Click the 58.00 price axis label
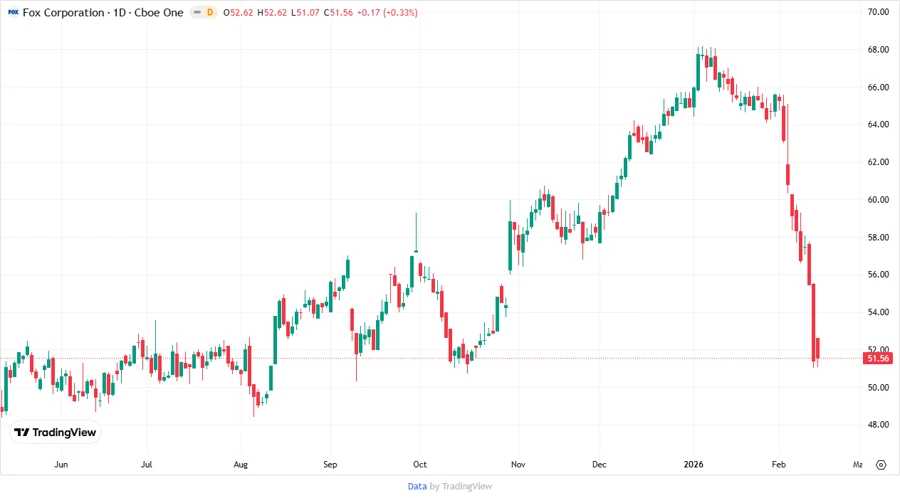Viewport: 900px width, 498px height. [878, 238]
